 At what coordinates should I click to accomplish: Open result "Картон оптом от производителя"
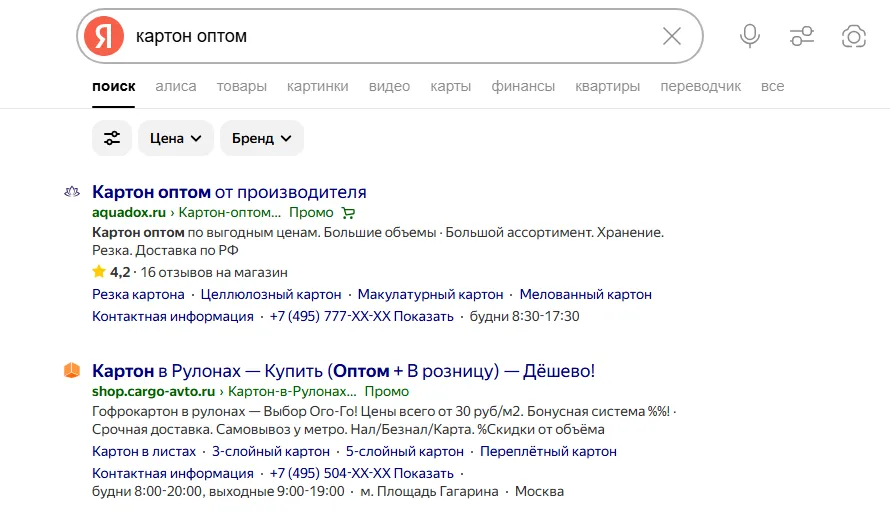(x=229, y=192)
